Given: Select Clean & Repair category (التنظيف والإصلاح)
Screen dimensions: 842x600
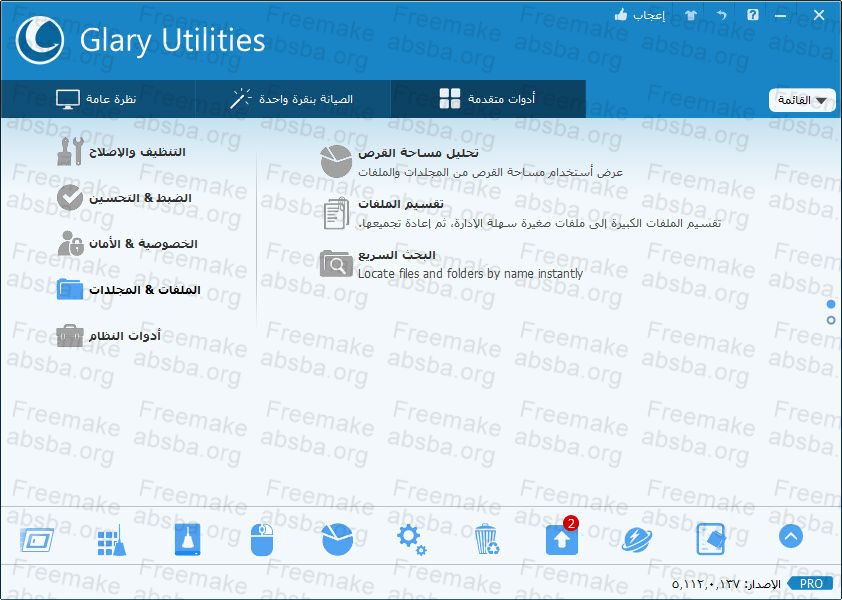Looking at the screenshot, I should point(121,152).
